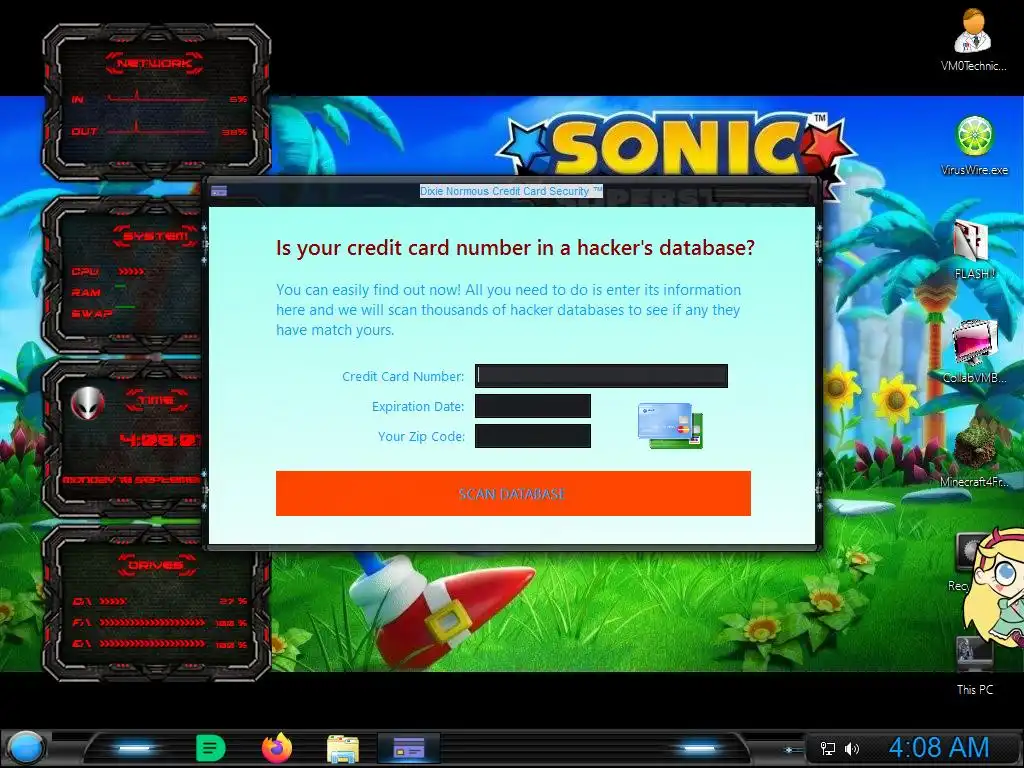Click the Monday date line in Time gadget
This screenshot has height=768, width=1024.
[131, 479]
